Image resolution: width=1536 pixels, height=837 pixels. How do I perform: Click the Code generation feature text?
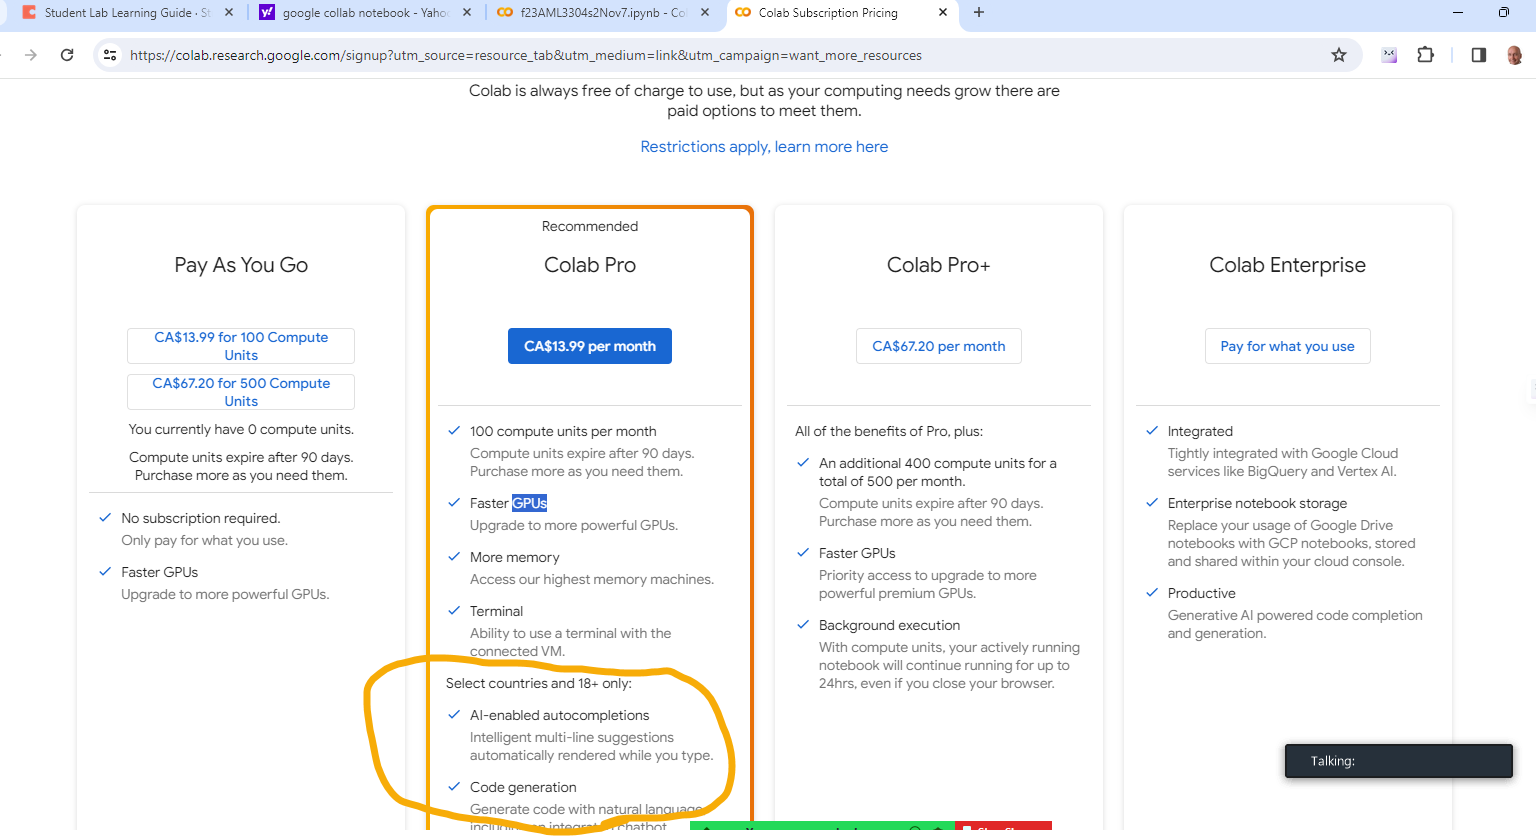523,787
